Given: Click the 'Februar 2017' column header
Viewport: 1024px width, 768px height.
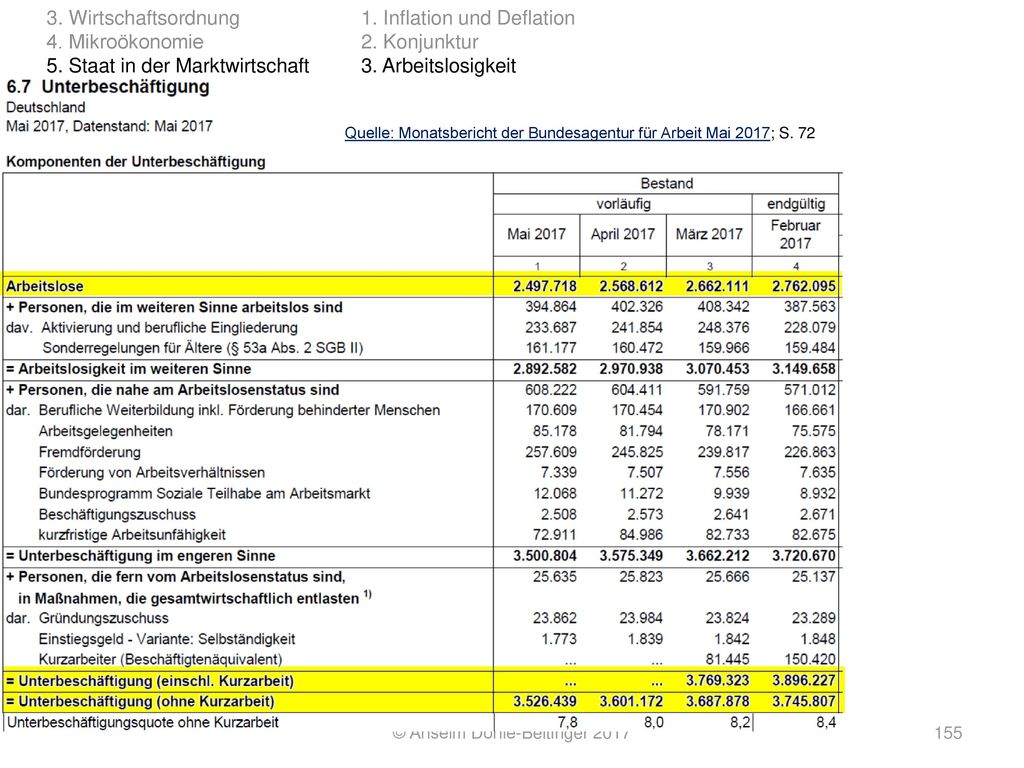Looking at the screenshot, I should [x=795, y=234].
